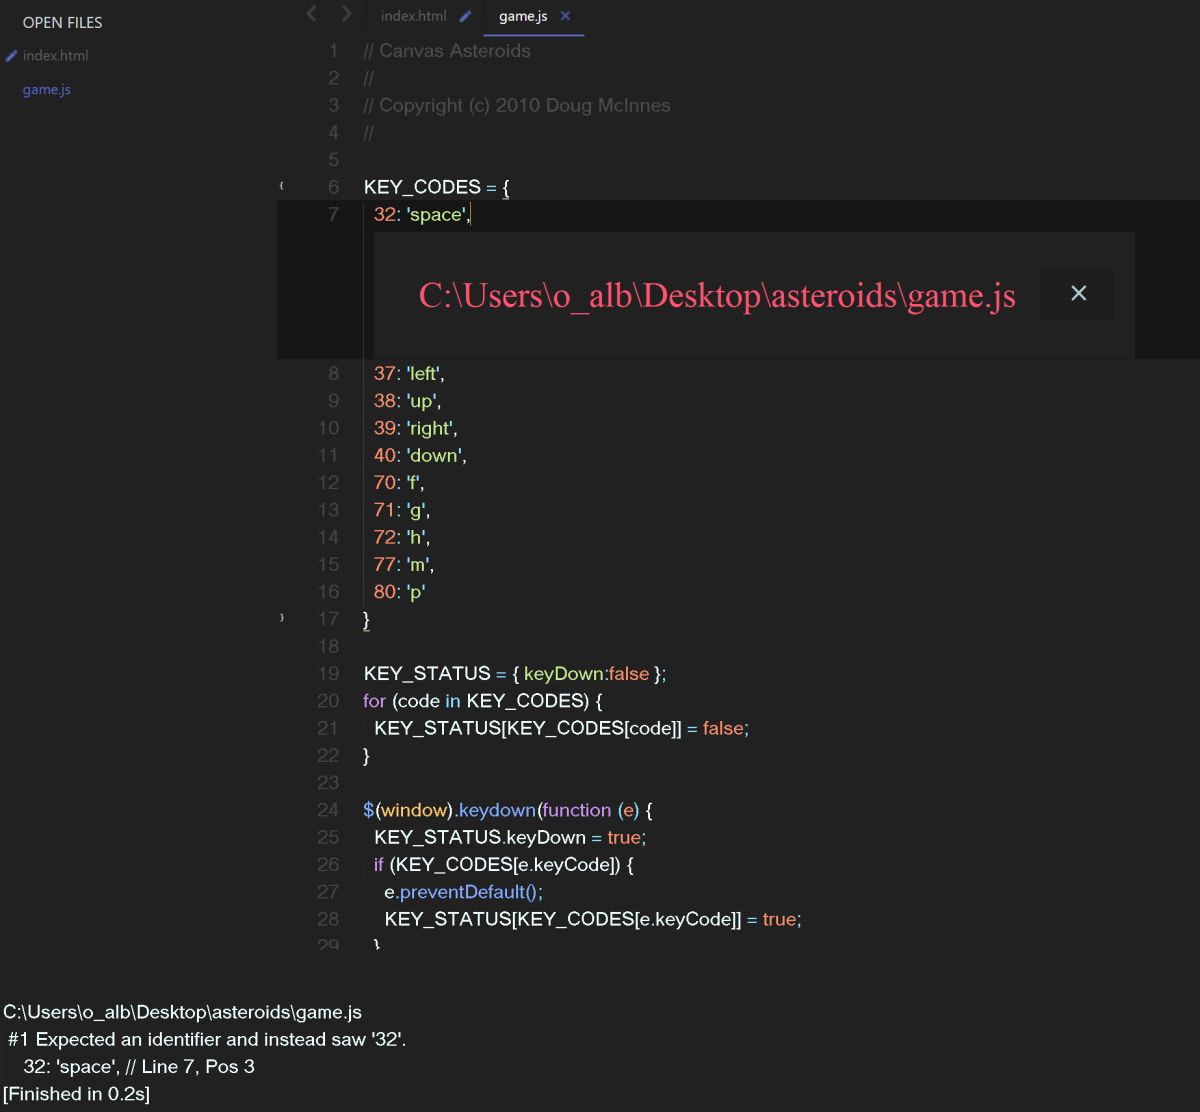The width and height of the screenshot is (1200, 1112).
Task: Click the e.preventDefault() line
Action: click(x=464, y=892)
